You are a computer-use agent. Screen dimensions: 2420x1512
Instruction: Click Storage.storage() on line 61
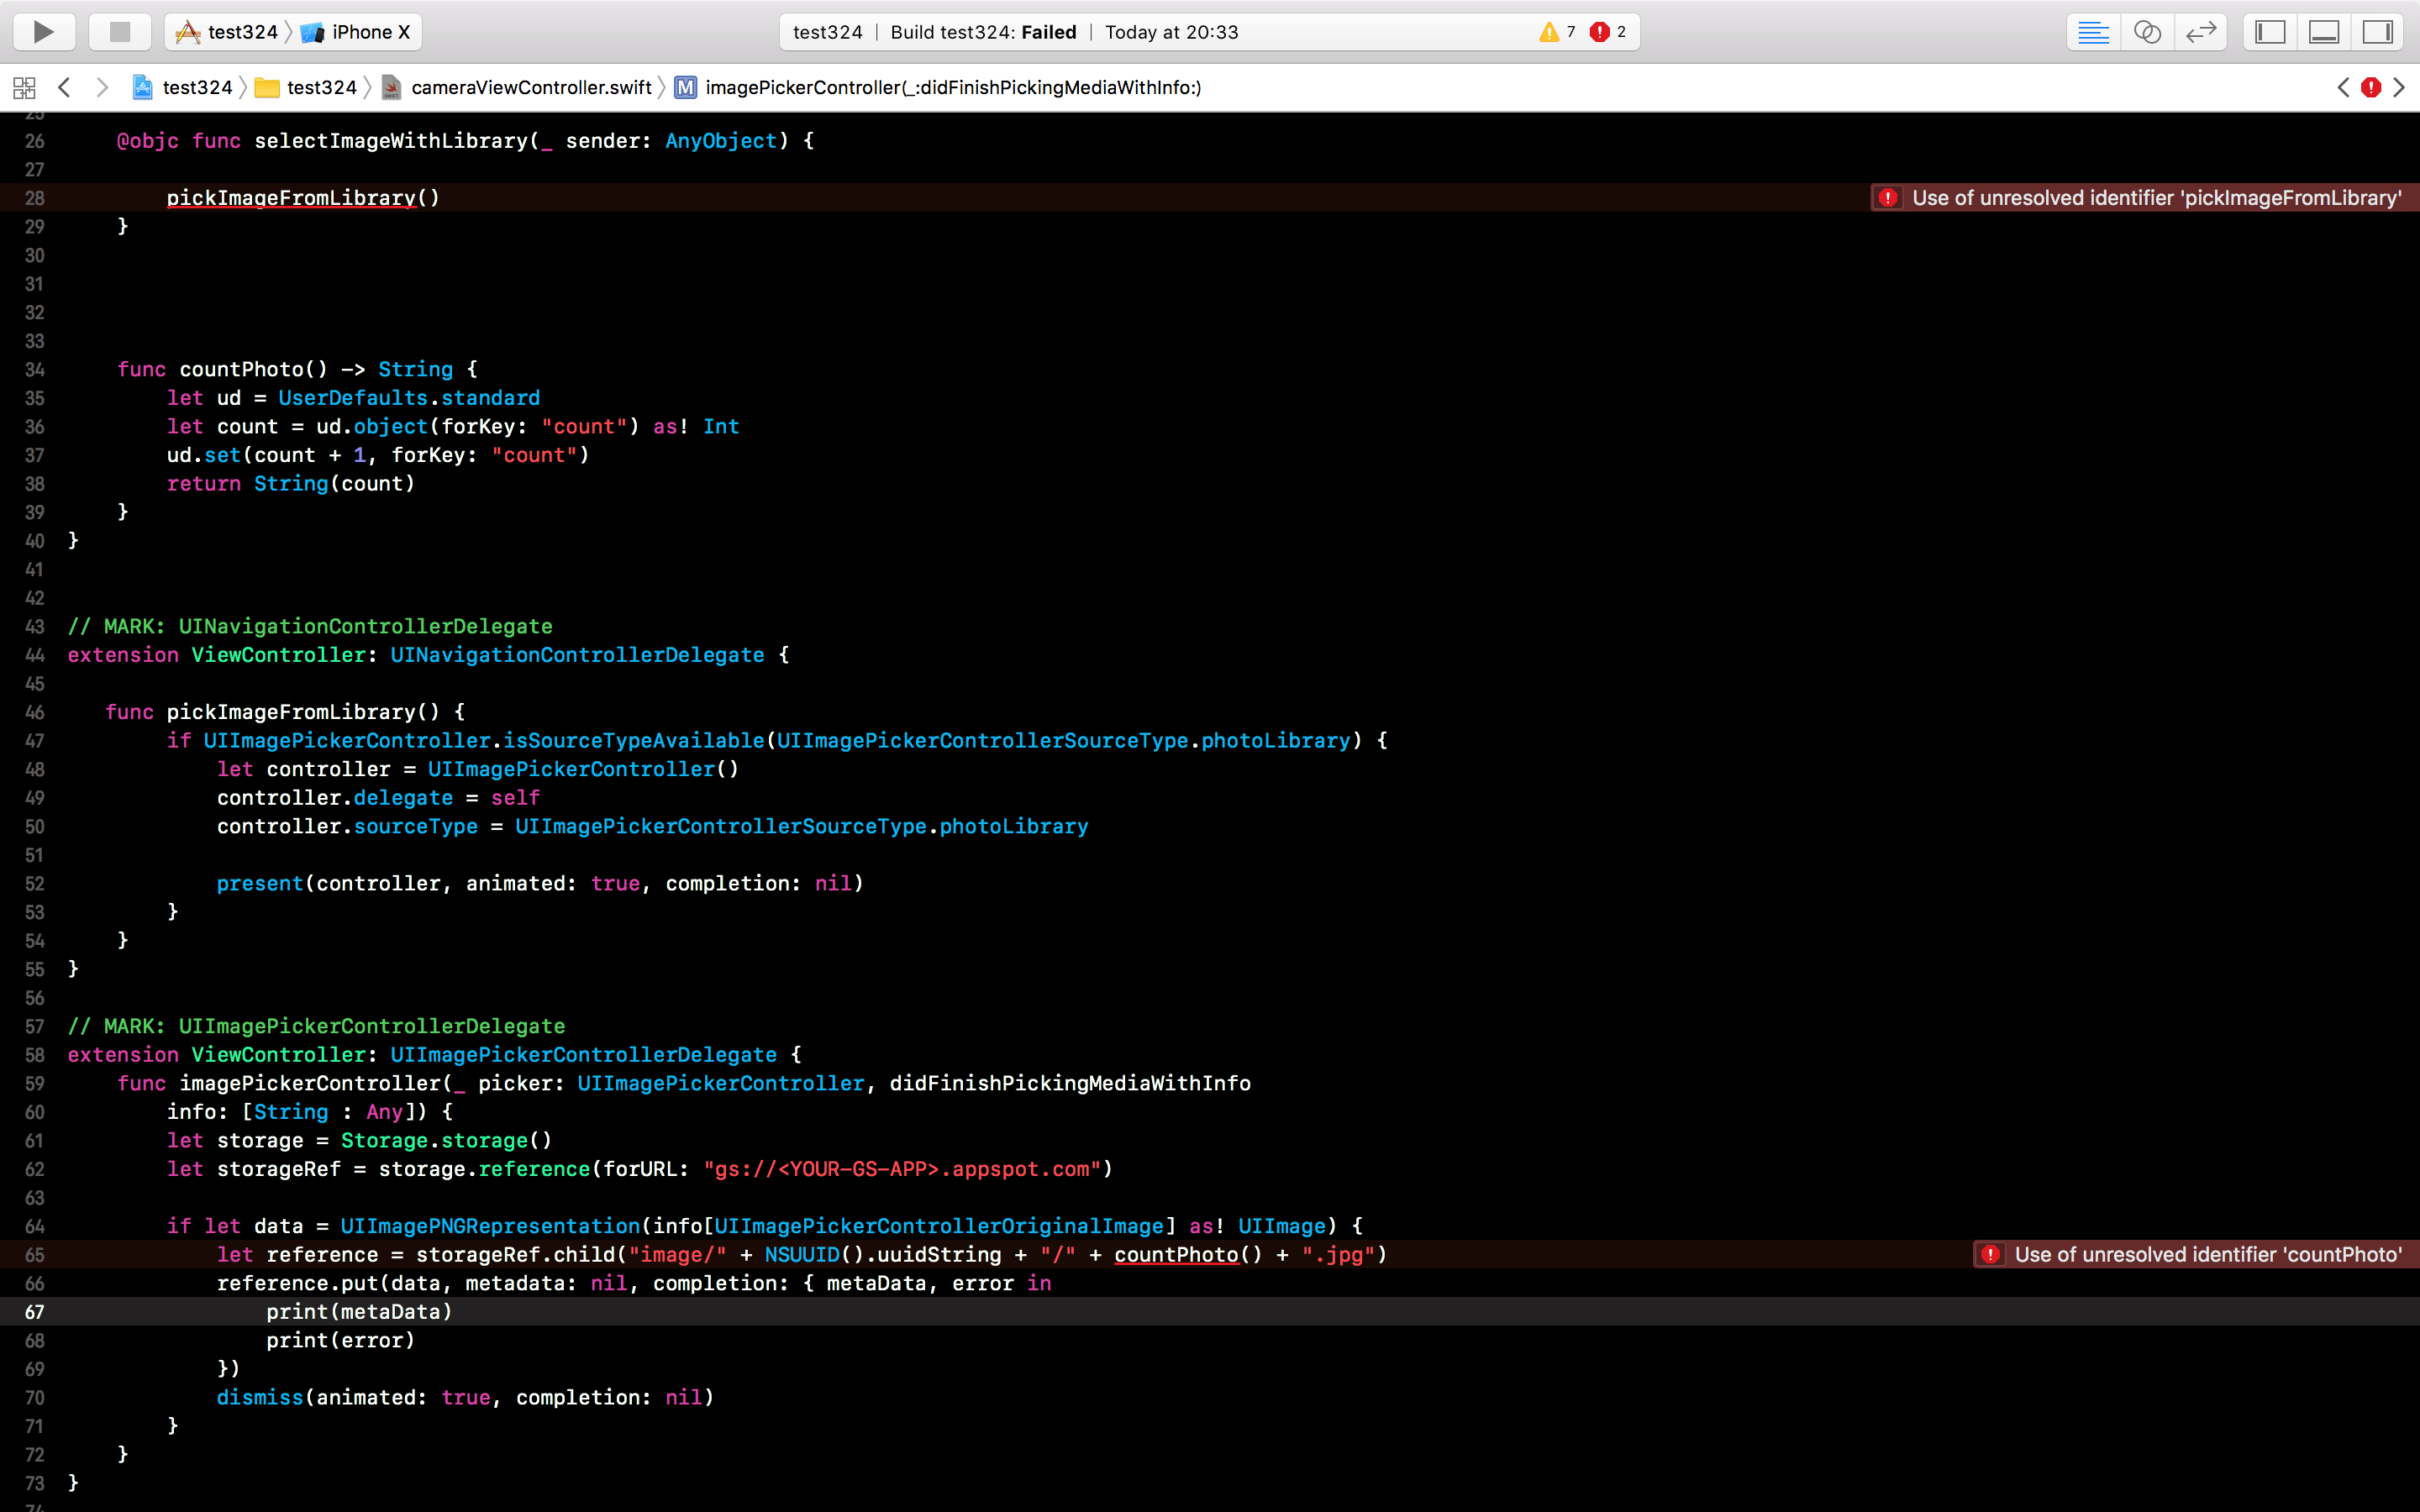[447, 1141]
